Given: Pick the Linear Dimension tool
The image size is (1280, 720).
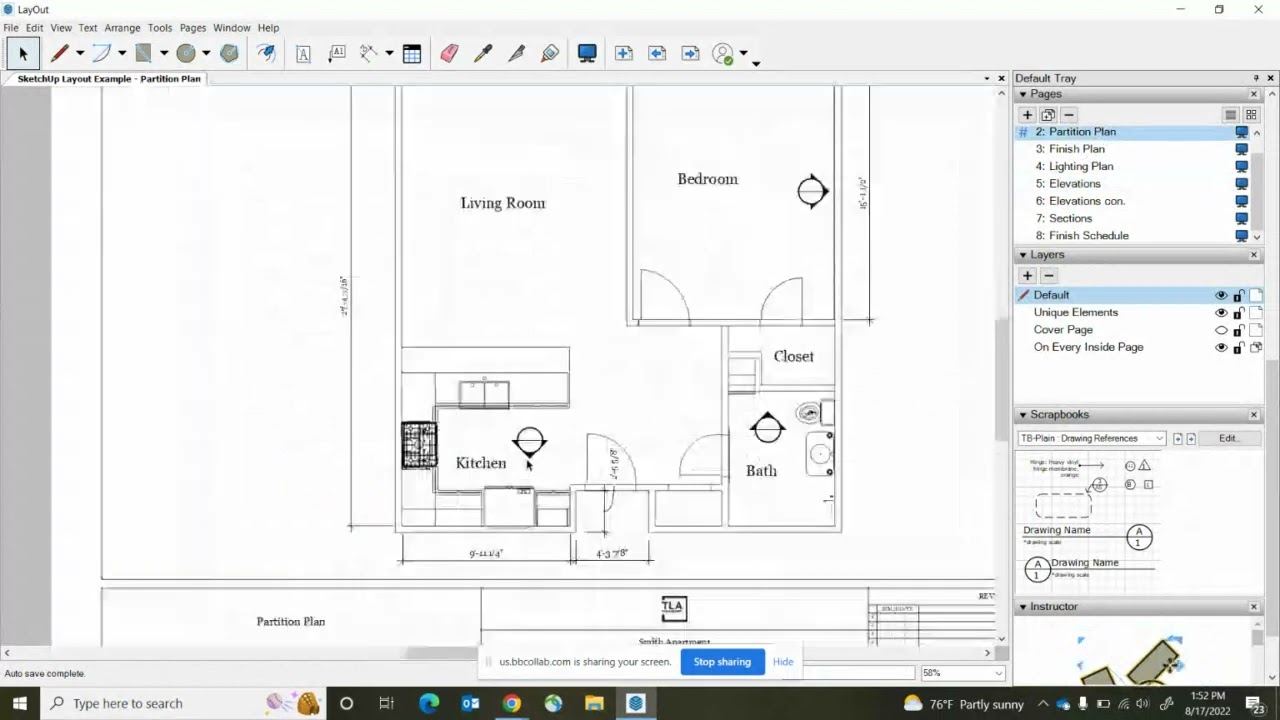Looking at the screenshot, I should pos(369,54).
